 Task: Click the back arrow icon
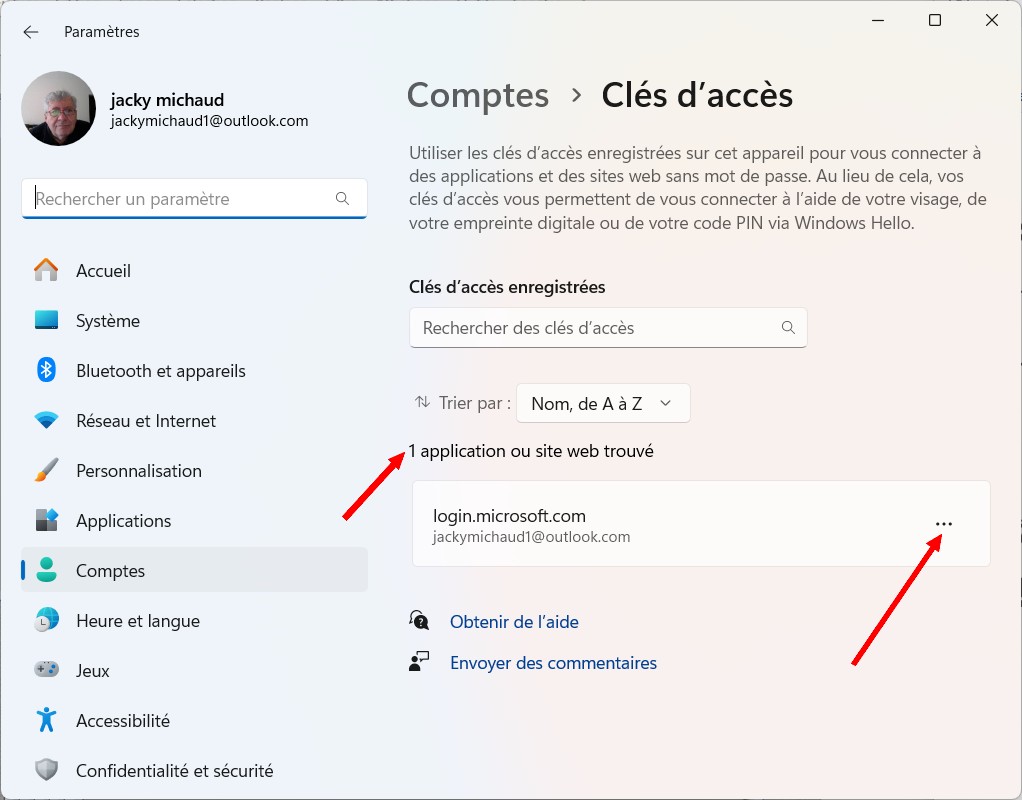click(31, 32)
